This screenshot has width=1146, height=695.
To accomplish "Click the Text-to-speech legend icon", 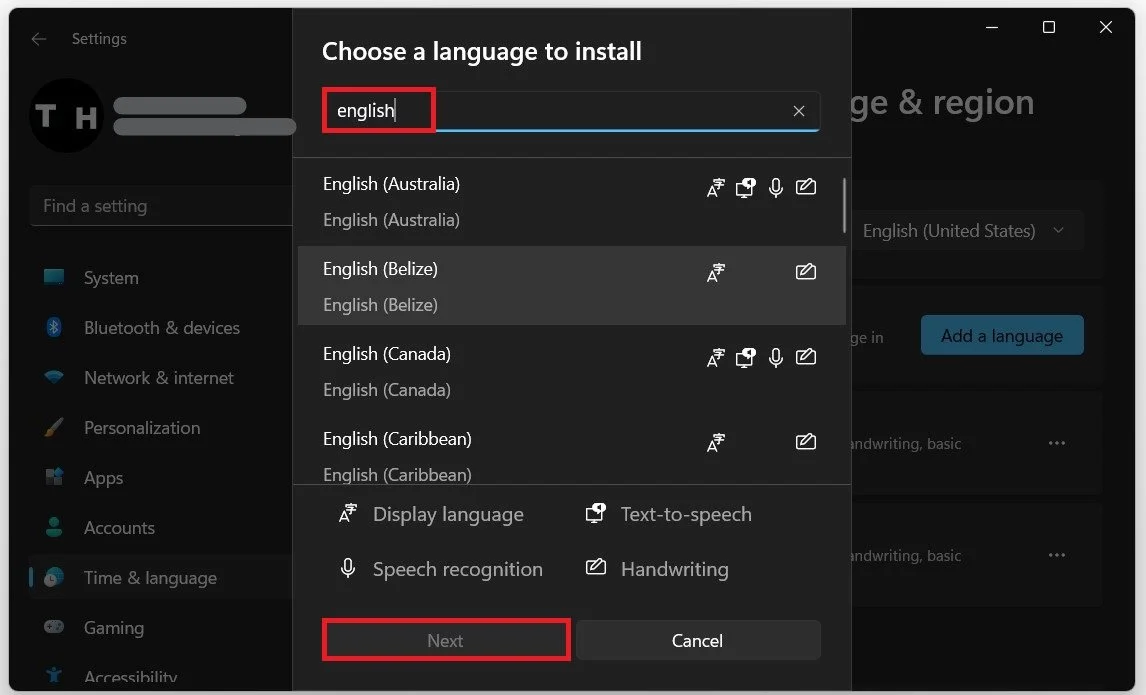I will click(x=595, y=513).
